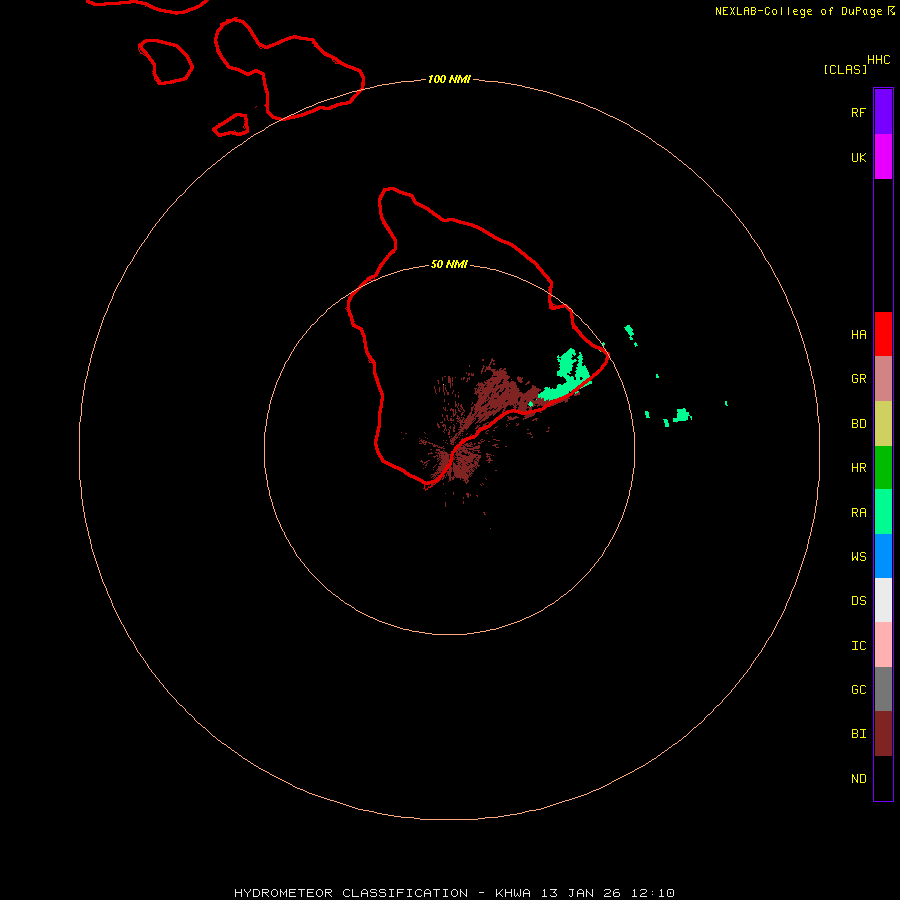Click the green rain cell offshore southeast of the island
900x900 pixels.
tap(681, 415)
